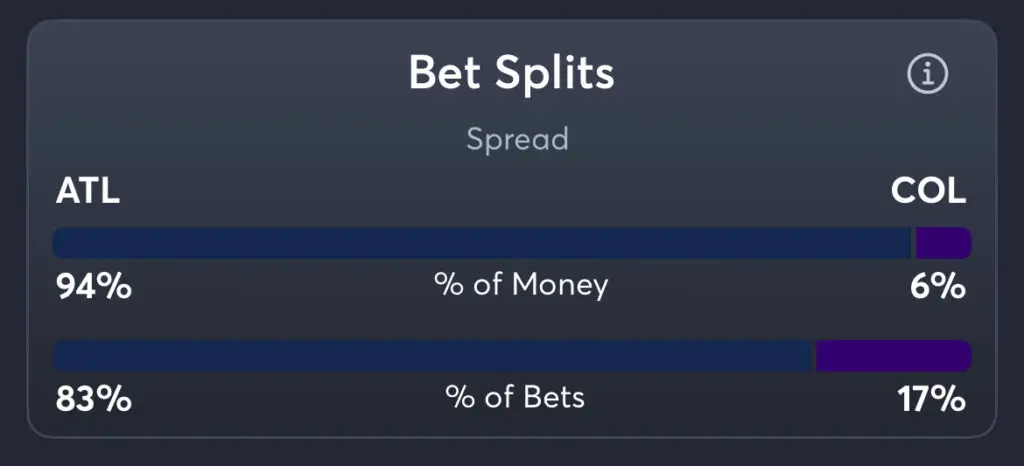Click COL's purple segment of money bar
This screenshot has width=1024, height=466.
point(943,243)
